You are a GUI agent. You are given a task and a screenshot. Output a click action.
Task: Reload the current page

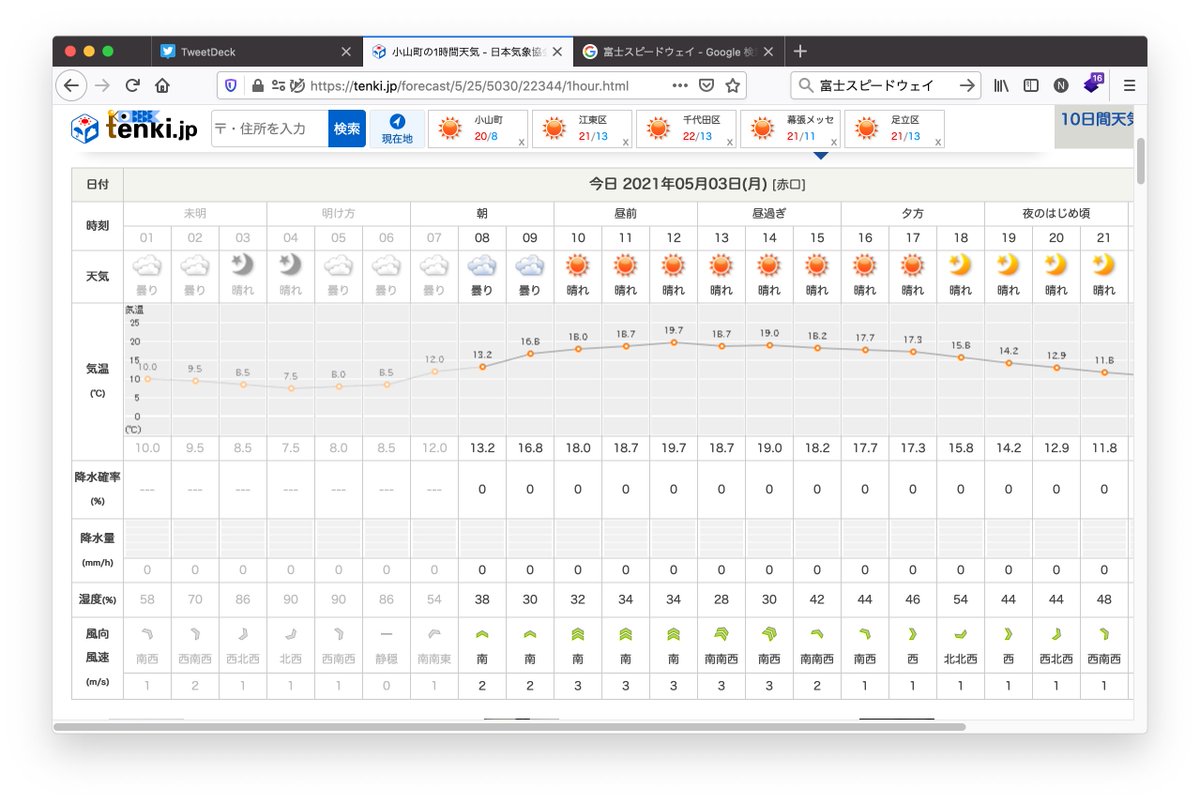[x=132, y=86]
